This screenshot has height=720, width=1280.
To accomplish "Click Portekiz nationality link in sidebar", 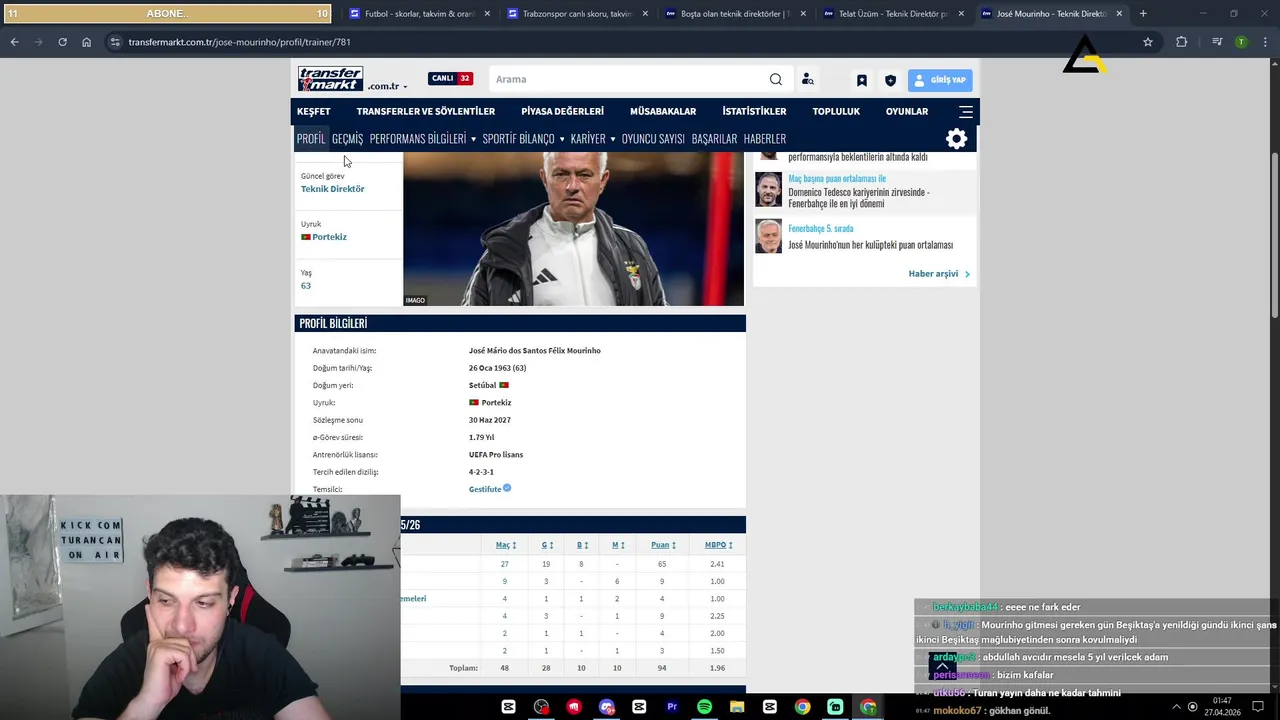I will coord(329,237).
